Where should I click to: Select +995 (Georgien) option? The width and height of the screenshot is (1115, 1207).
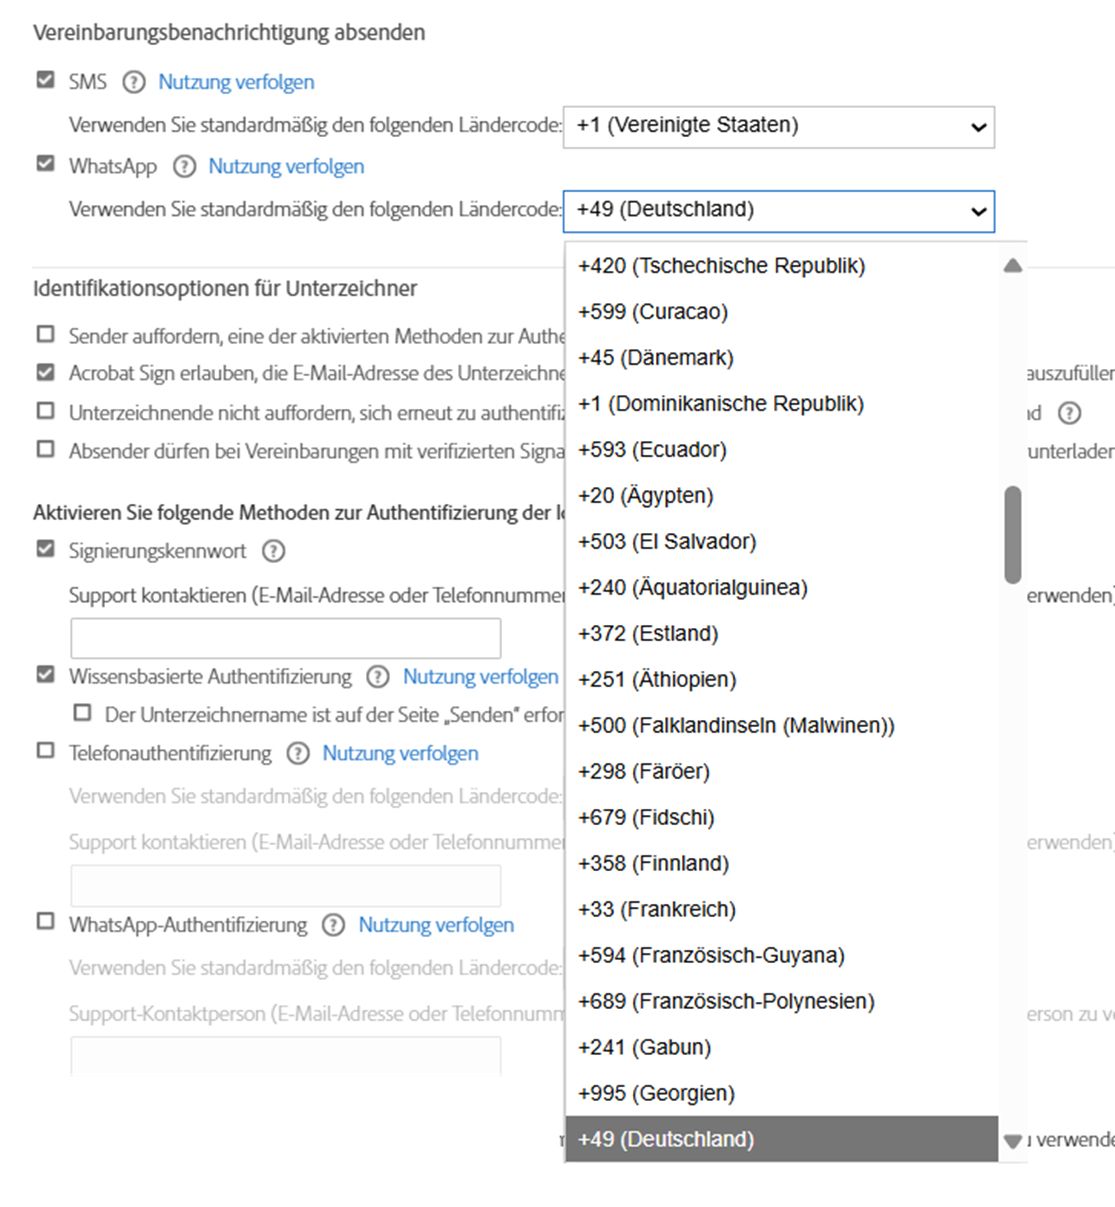pyautogui.click(x=782, y=1094)
